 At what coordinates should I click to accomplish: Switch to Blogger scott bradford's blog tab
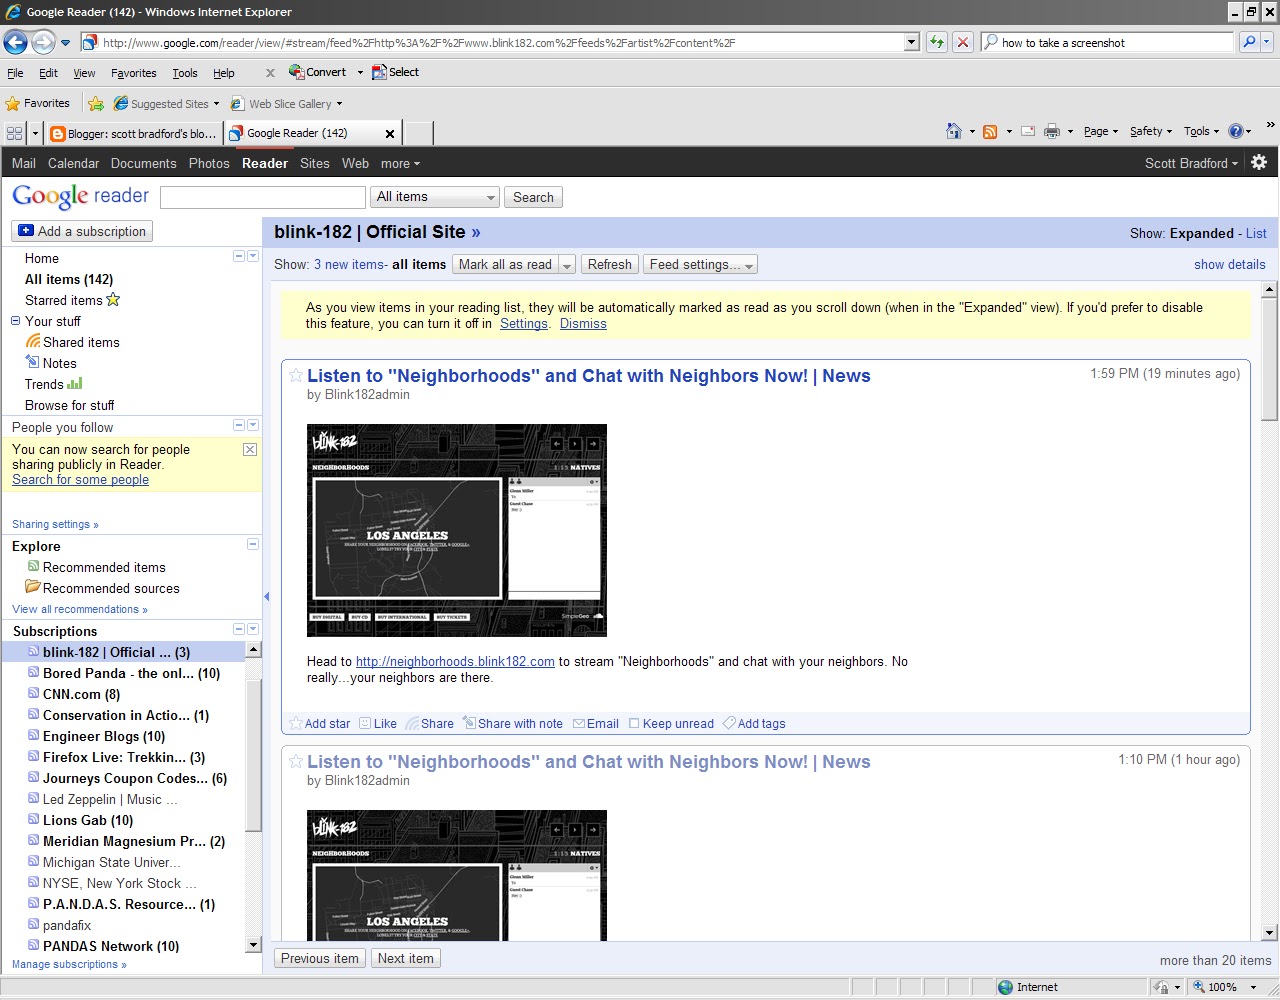coord(132,133)
